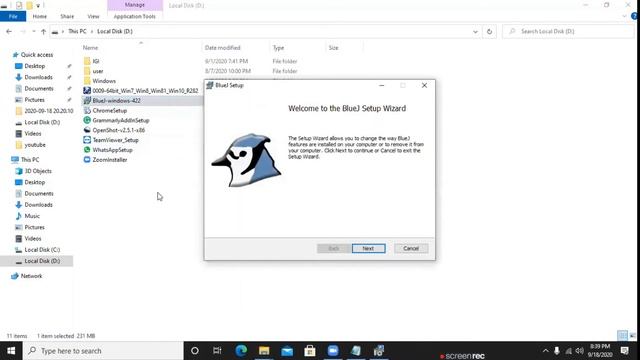This screenshot has width=640, height=360.
Task: Switch to details view layout icon
Action: 622,336
